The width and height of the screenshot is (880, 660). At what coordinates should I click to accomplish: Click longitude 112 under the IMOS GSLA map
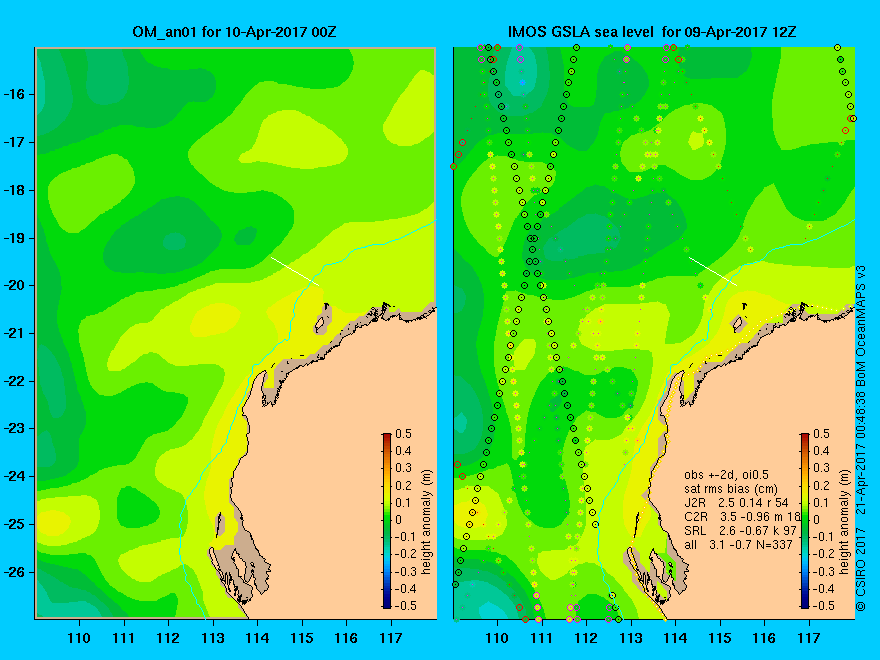(x=586, y=638)
